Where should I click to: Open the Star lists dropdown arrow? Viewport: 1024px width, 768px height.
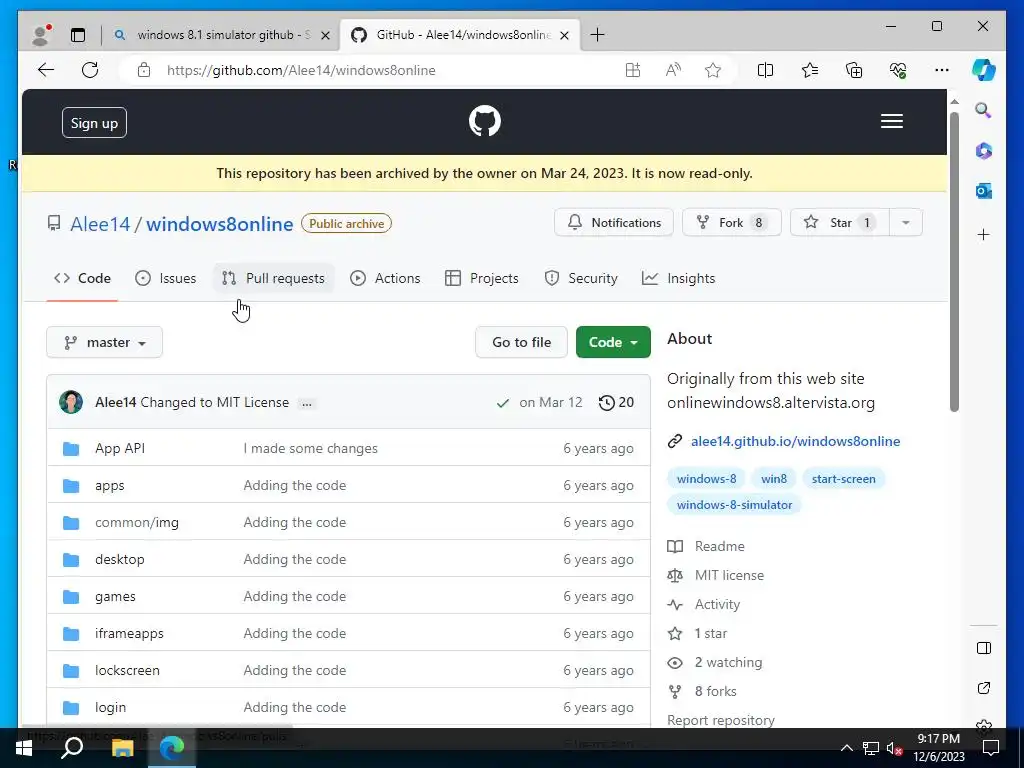click(x=905, y=223)
